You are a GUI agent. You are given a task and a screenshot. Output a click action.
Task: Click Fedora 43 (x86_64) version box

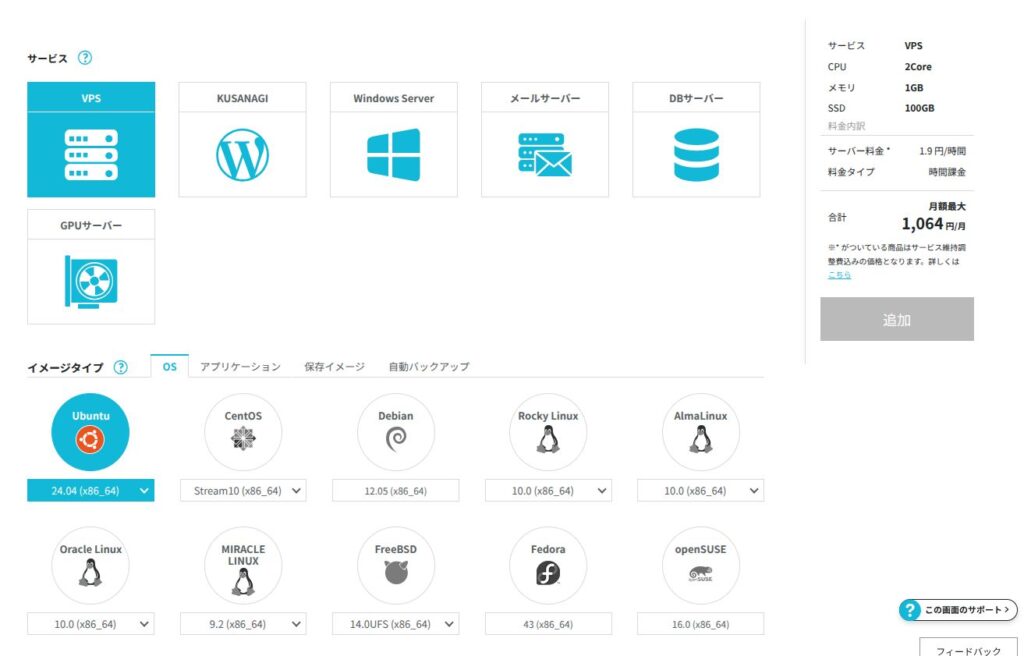548,624
